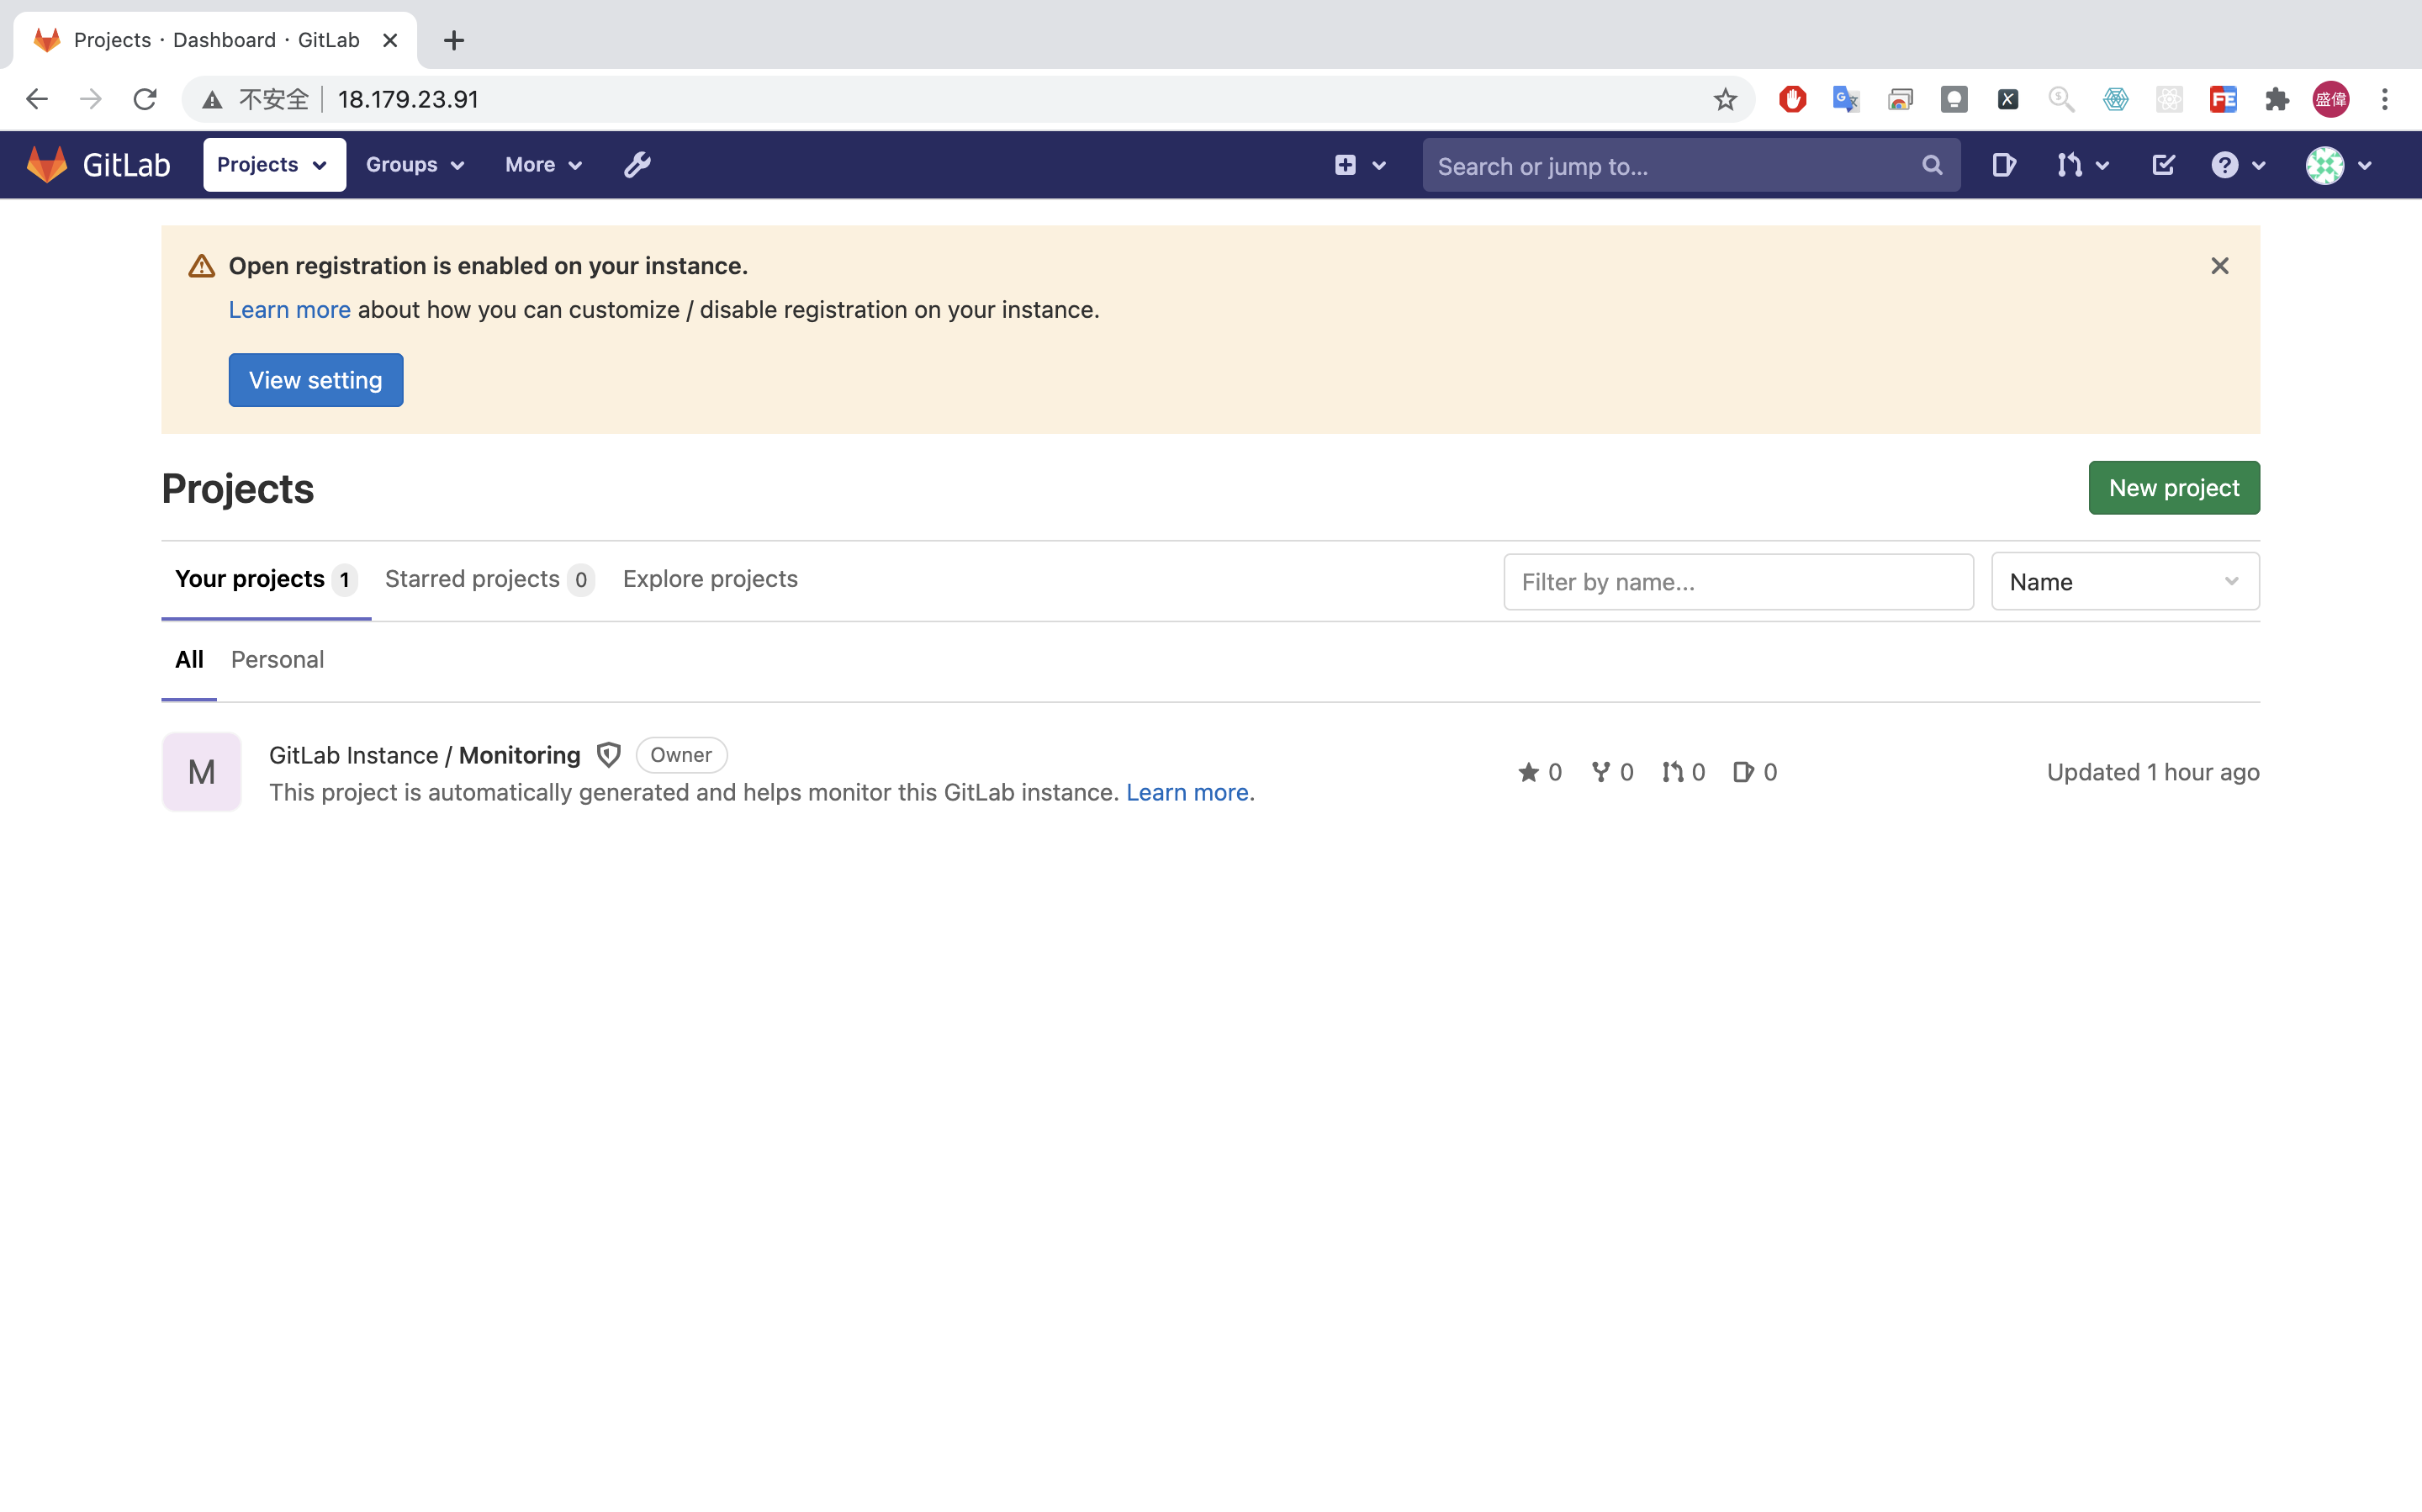Screen dimensions: 2422x1512
Task: Reload the page with refresh icon
Action: (x=145, y=99)
